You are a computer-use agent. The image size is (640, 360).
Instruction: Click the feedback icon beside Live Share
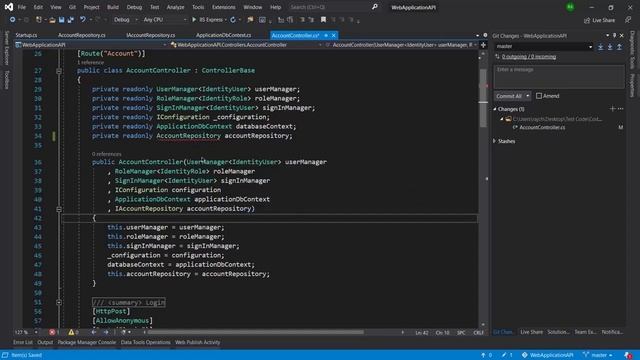pyautogui.click(x=628, y=20)
